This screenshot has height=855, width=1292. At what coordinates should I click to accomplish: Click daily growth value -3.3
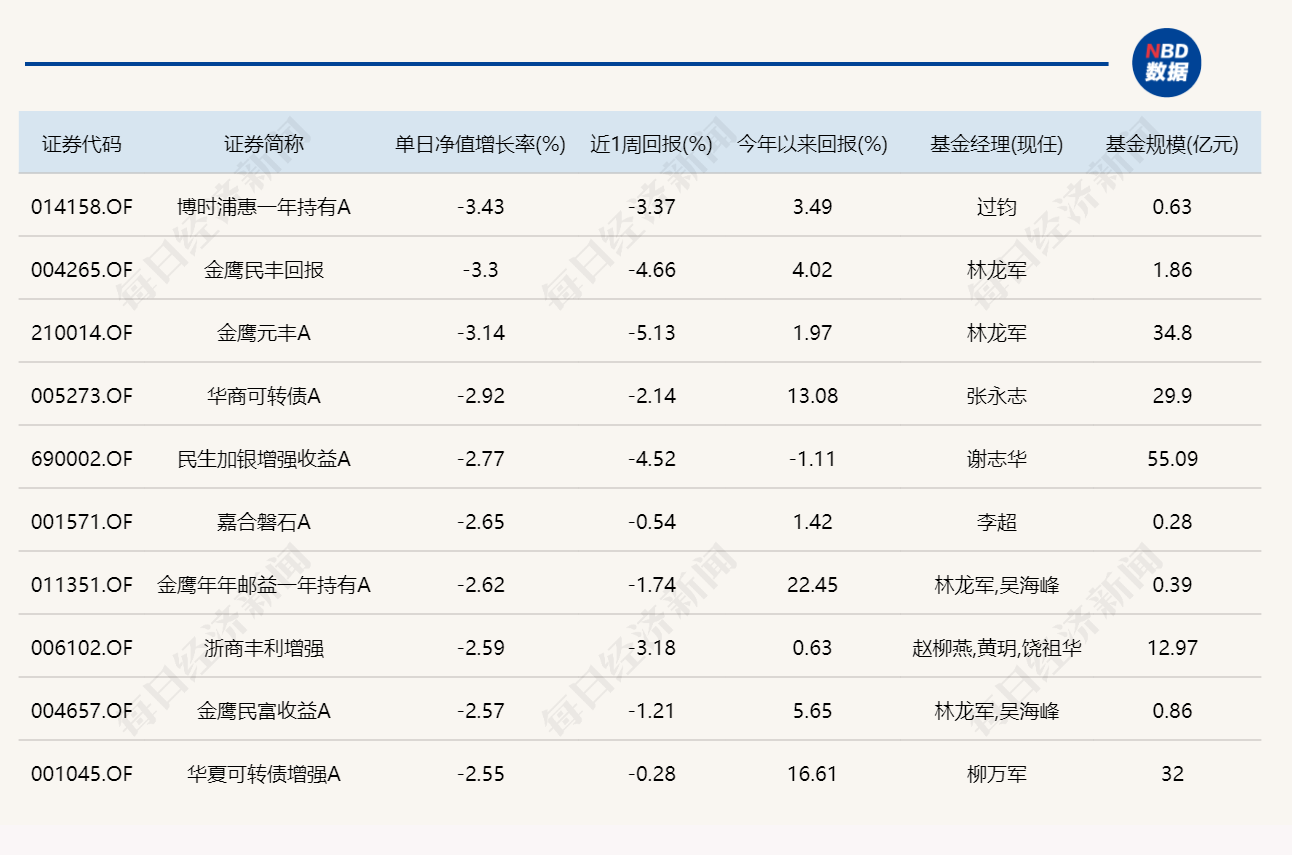pyautogui.click(x=481, y=270)
